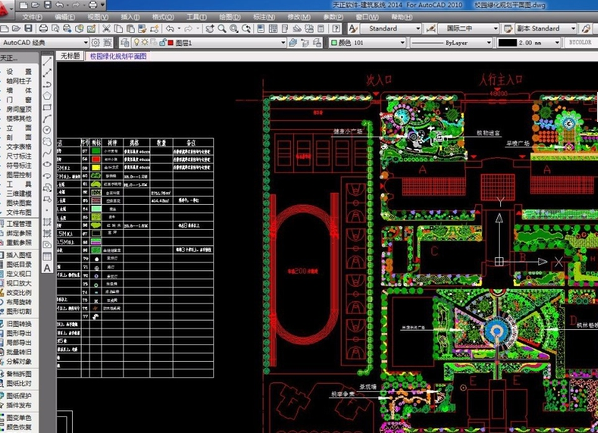Screen dimensions: 598x433
Task: Open the 文件 menu
Action: point(32,17)
